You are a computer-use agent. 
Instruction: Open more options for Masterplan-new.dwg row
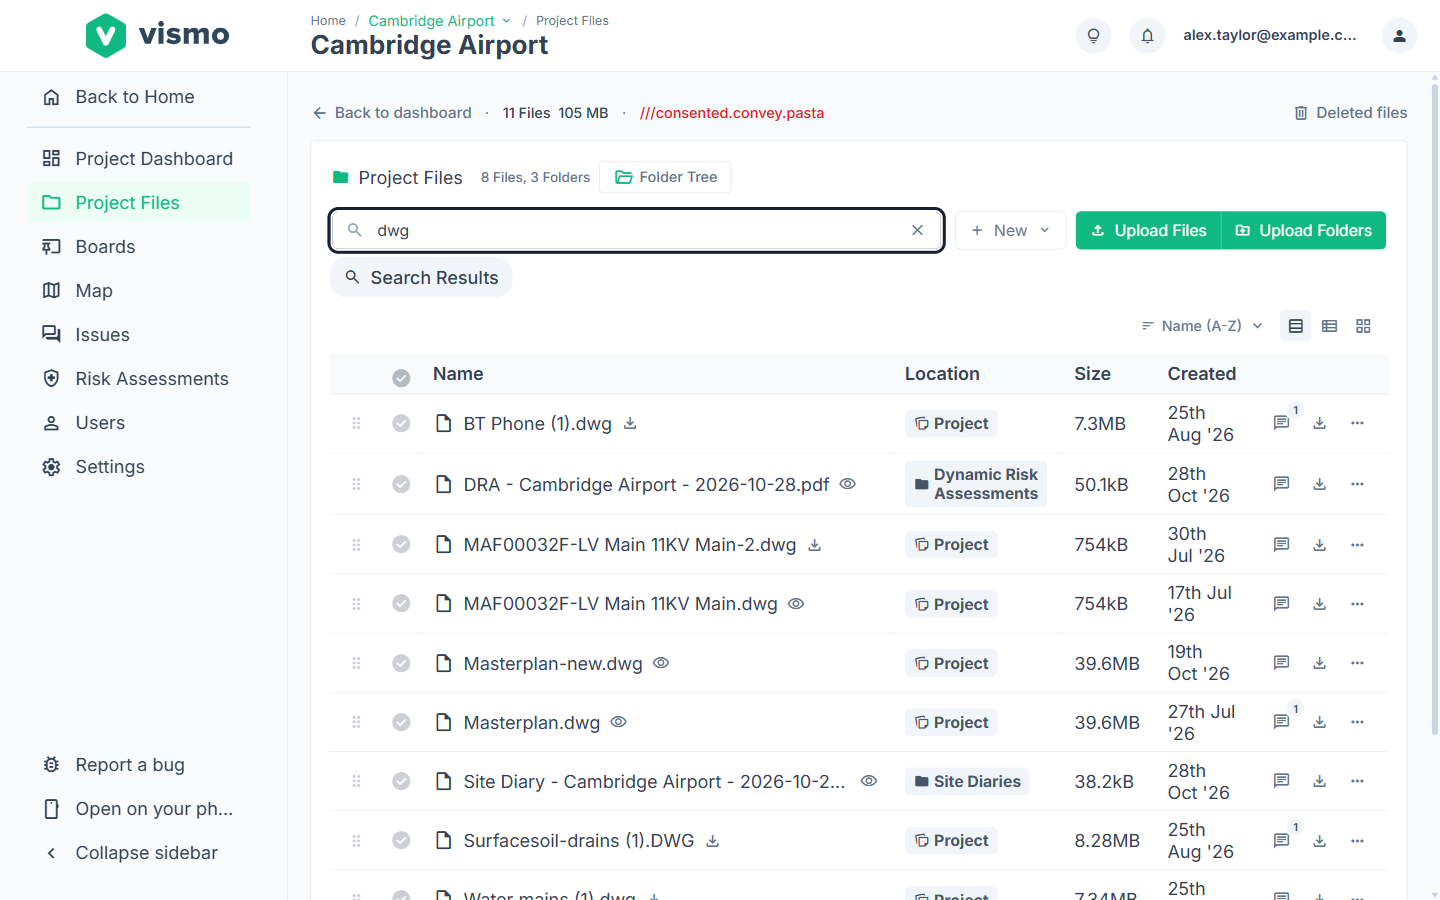tap(1357, 663)
